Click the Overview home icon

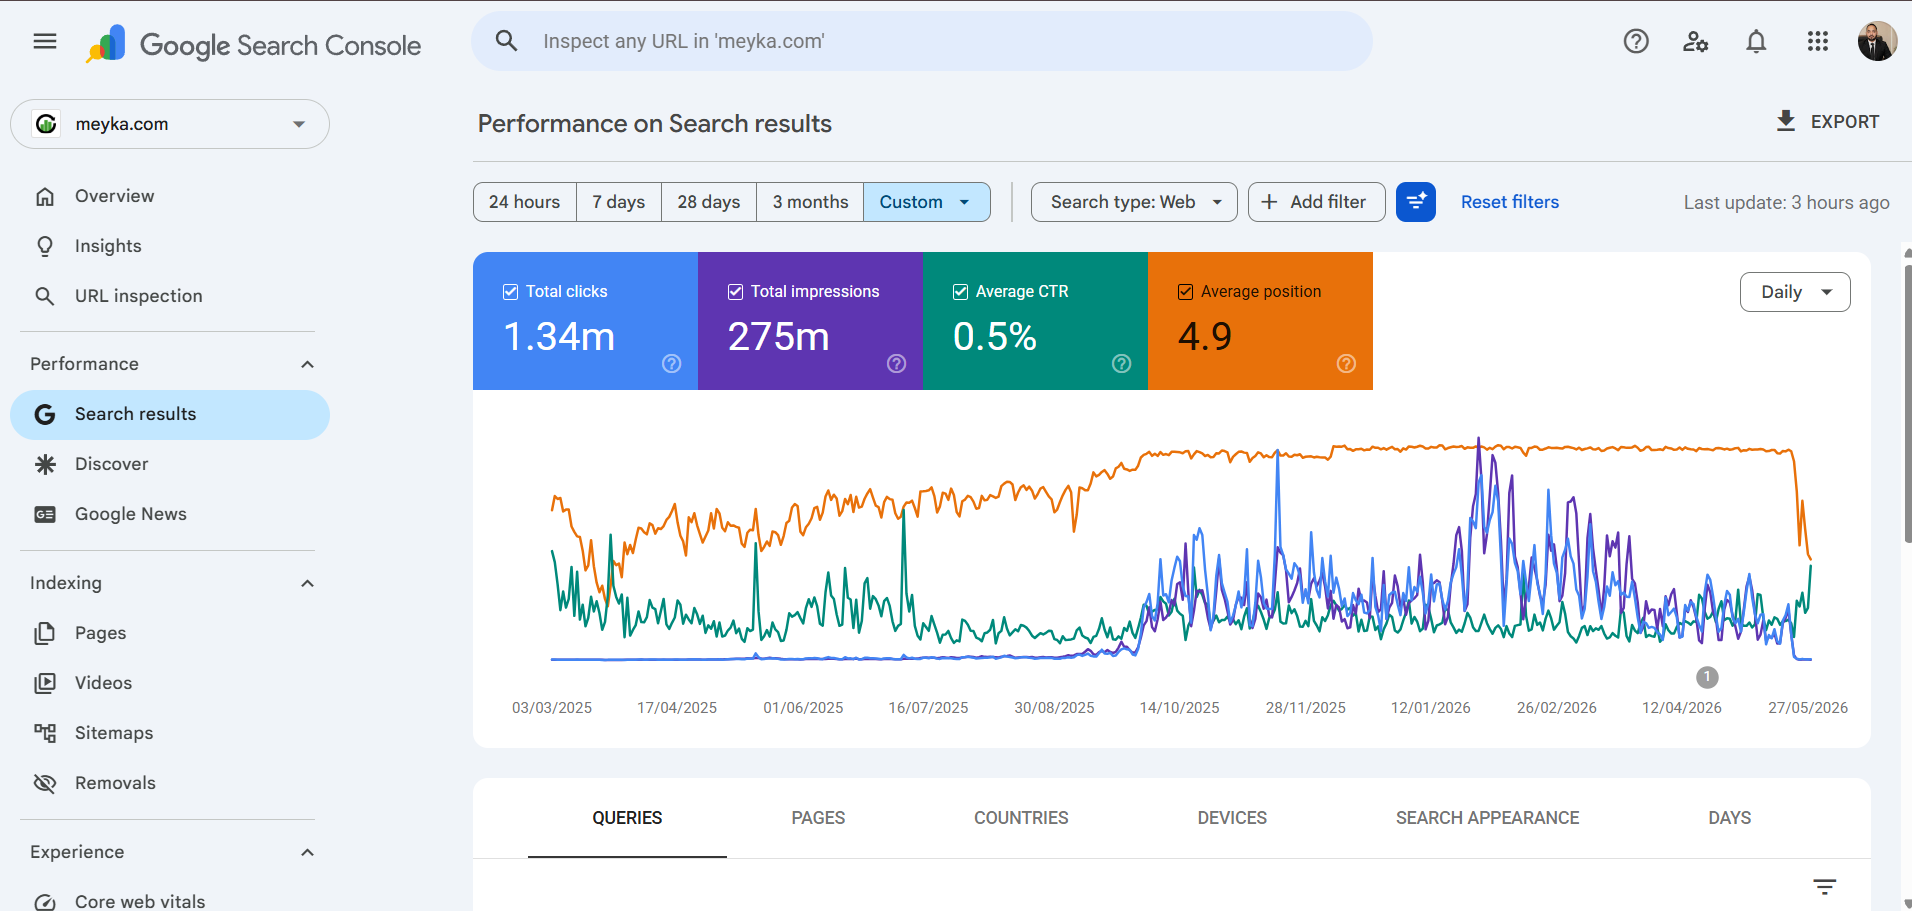[x=45, y=196]
